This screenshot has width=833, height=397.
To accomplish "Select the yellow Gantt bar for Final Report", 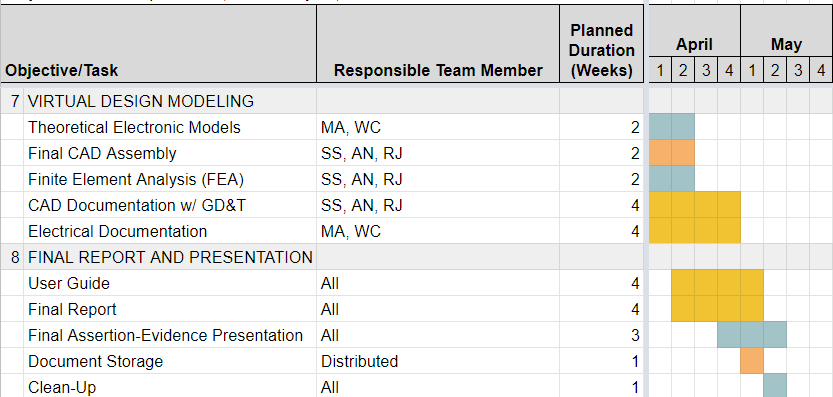I will 717,309.
